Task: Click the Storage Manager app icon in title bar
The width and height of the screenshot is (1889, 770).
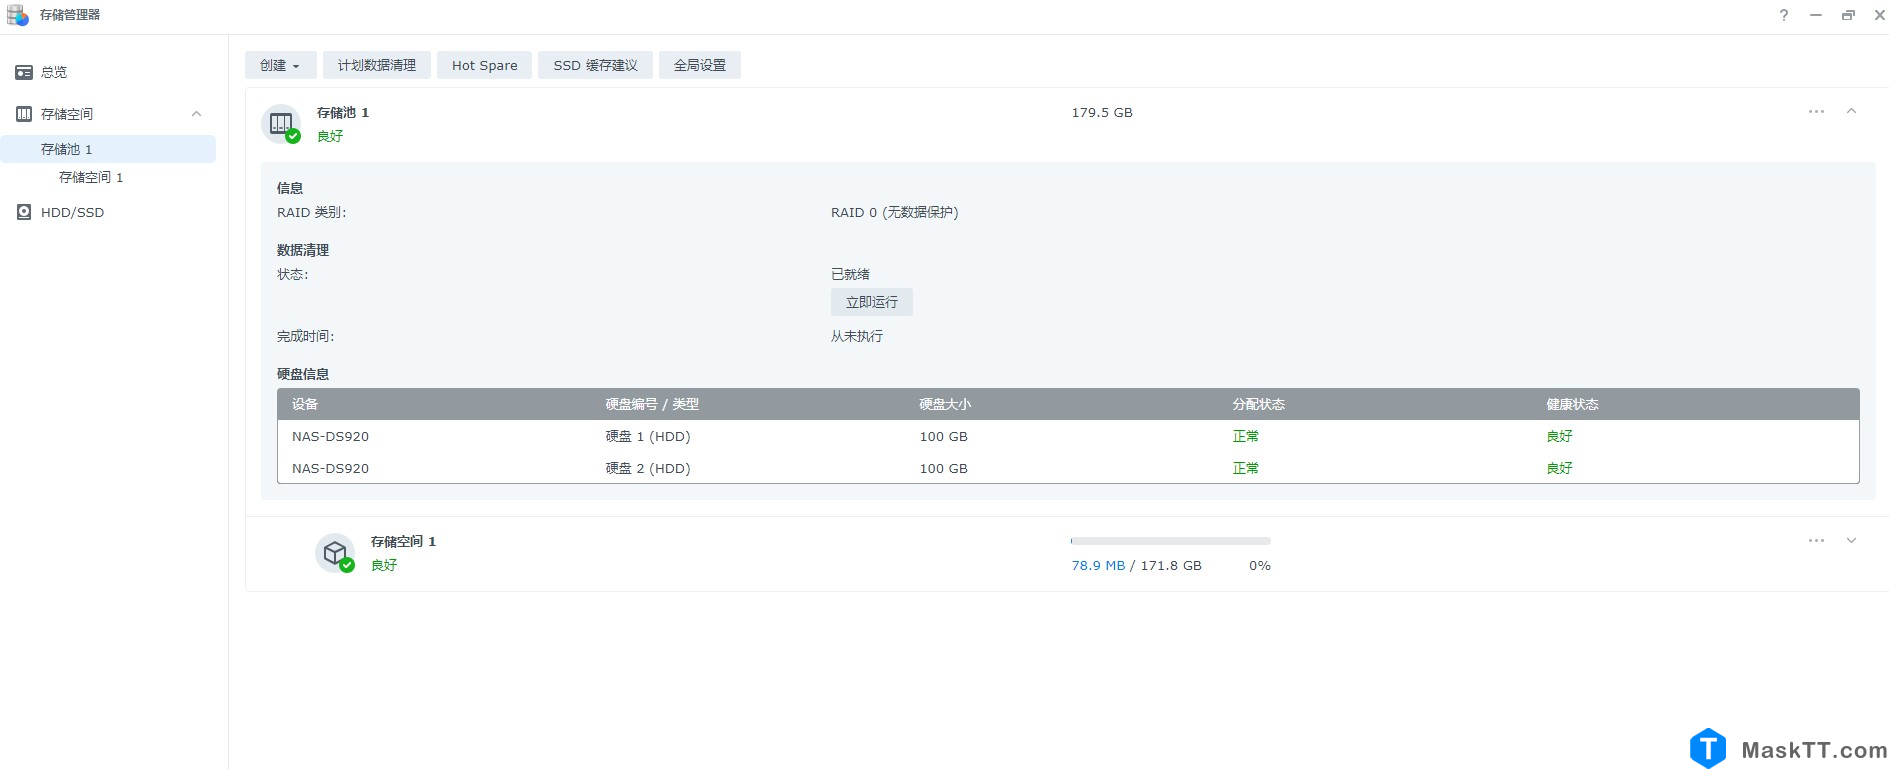Action: click(x=18, y=15)
